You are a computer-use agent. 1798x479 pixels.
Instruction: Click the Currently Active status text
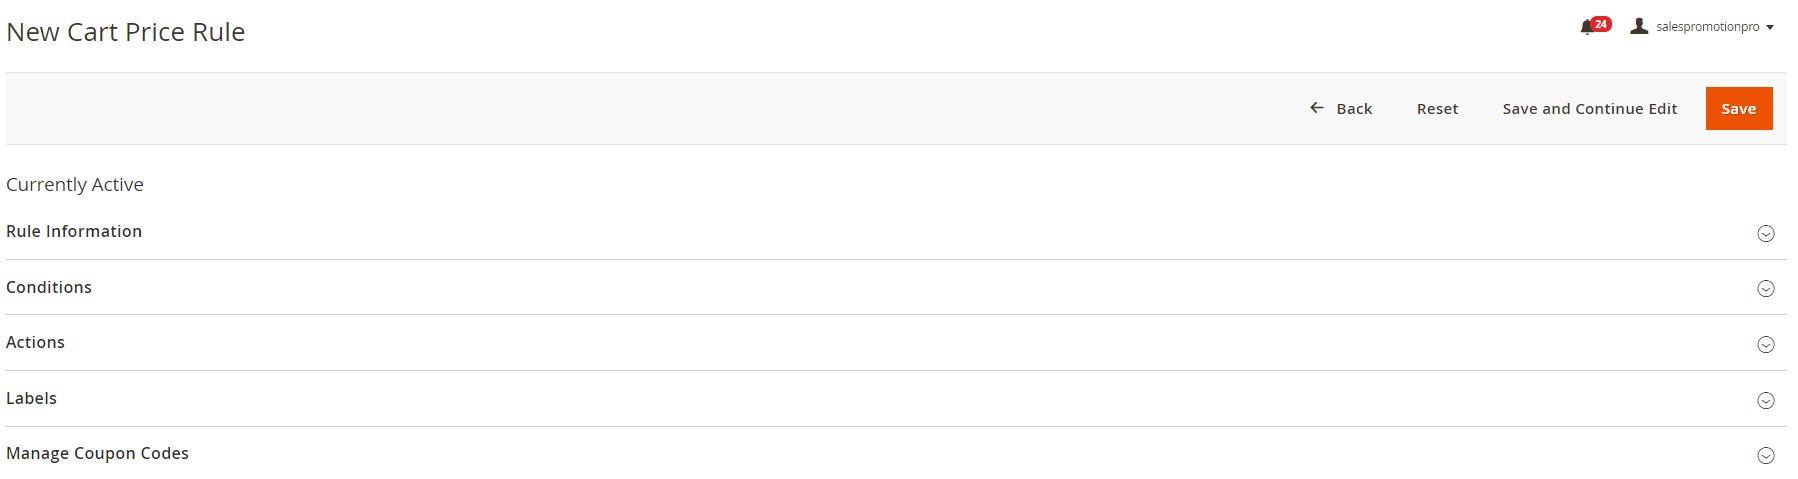pyautogui.click(x=75, y=184)
